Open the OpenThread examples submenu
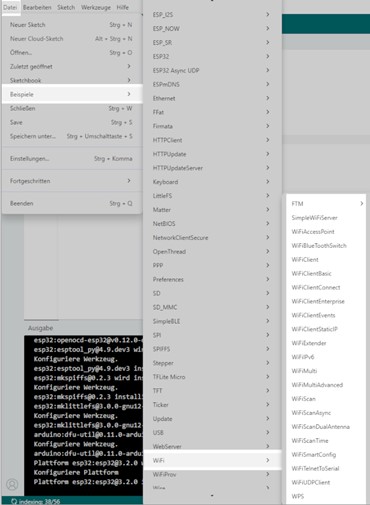Viewport: 370px width, 505px height. pyautogui.click(x=212, y=252)
